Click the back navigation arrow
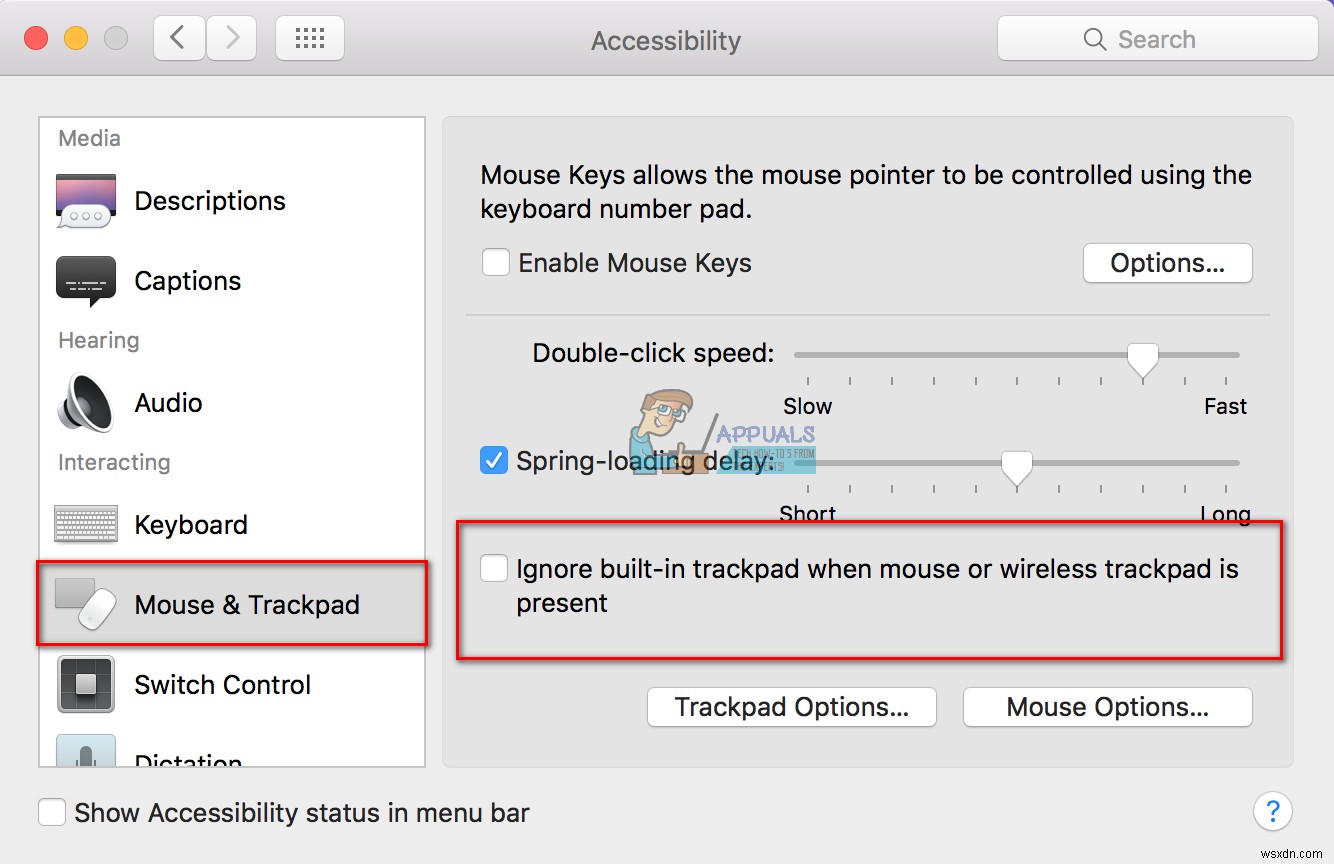The image size is (1334, 864). tap(178, 37)
